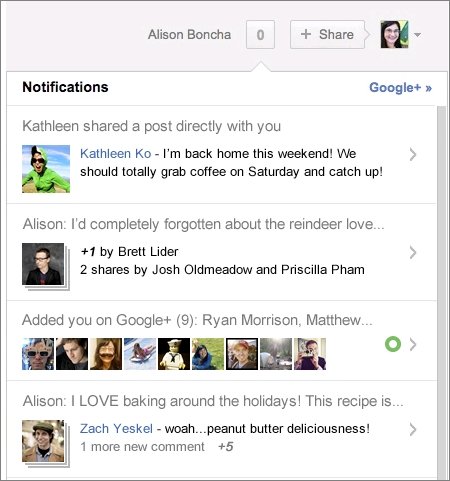The height and width of the screenshot is (481, 450).
Task: Open the Kathleen Ko name link
Action: 116,154
